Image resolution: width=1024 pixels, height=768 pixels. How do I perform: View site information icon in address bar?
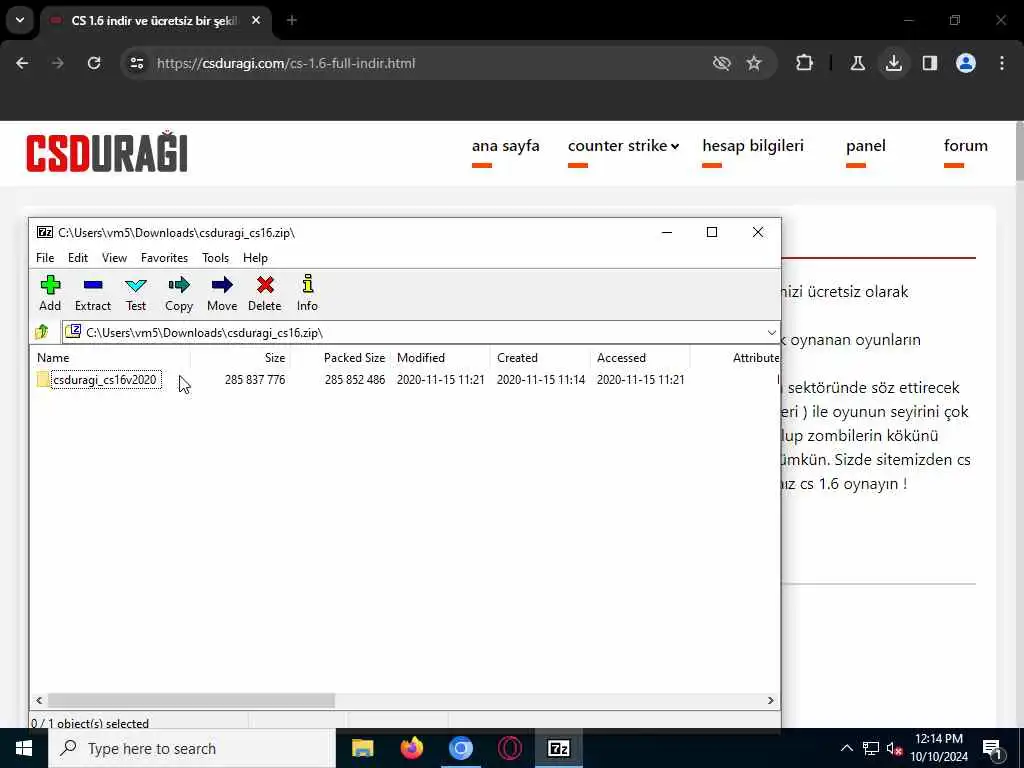[136, 63]
